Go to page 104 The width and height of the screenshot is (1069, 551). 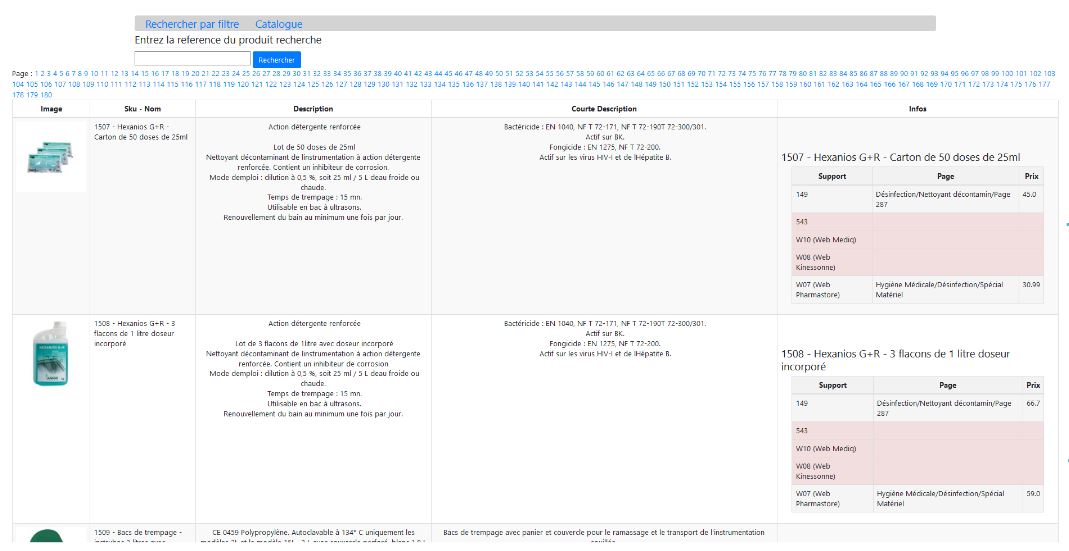coord(18,85)
